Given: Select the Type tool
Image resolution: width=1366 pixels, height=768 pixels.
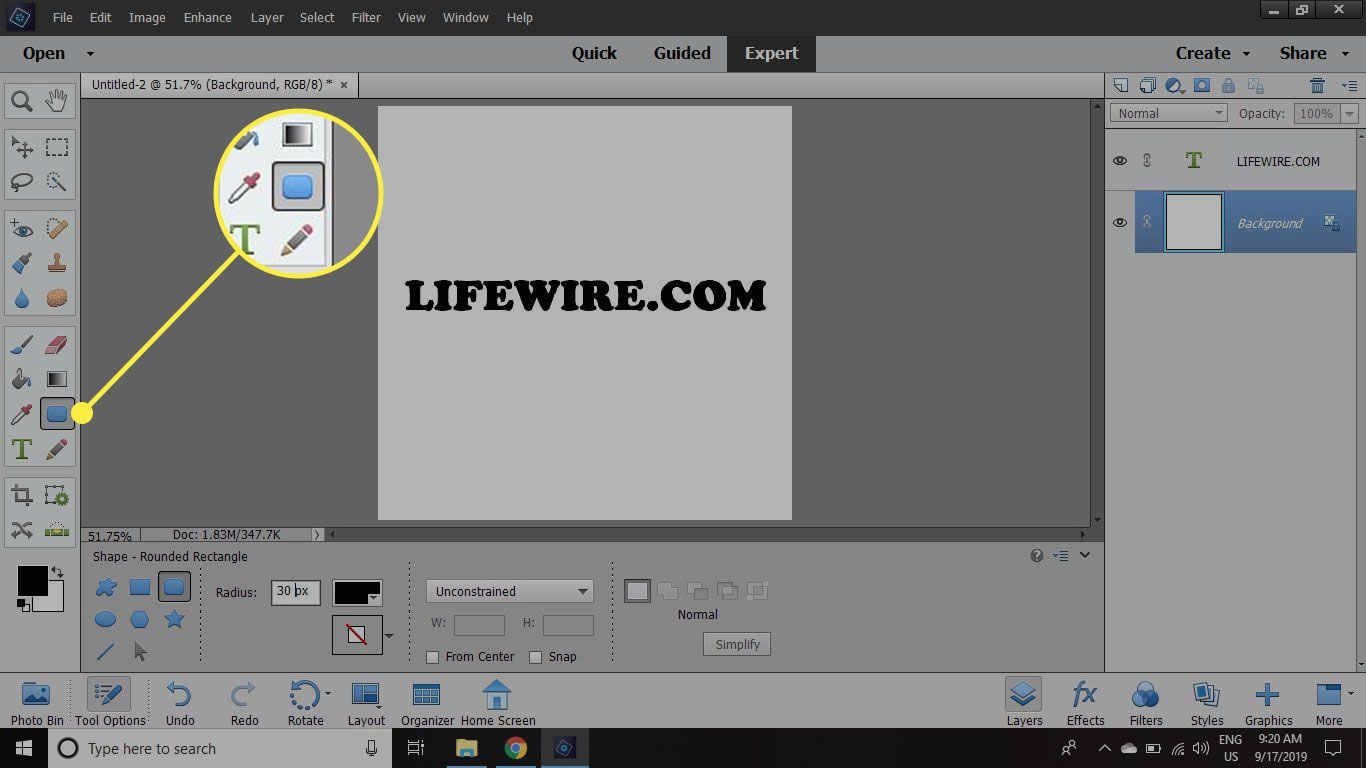Looking at the screenshot, I should pos(21,449).
